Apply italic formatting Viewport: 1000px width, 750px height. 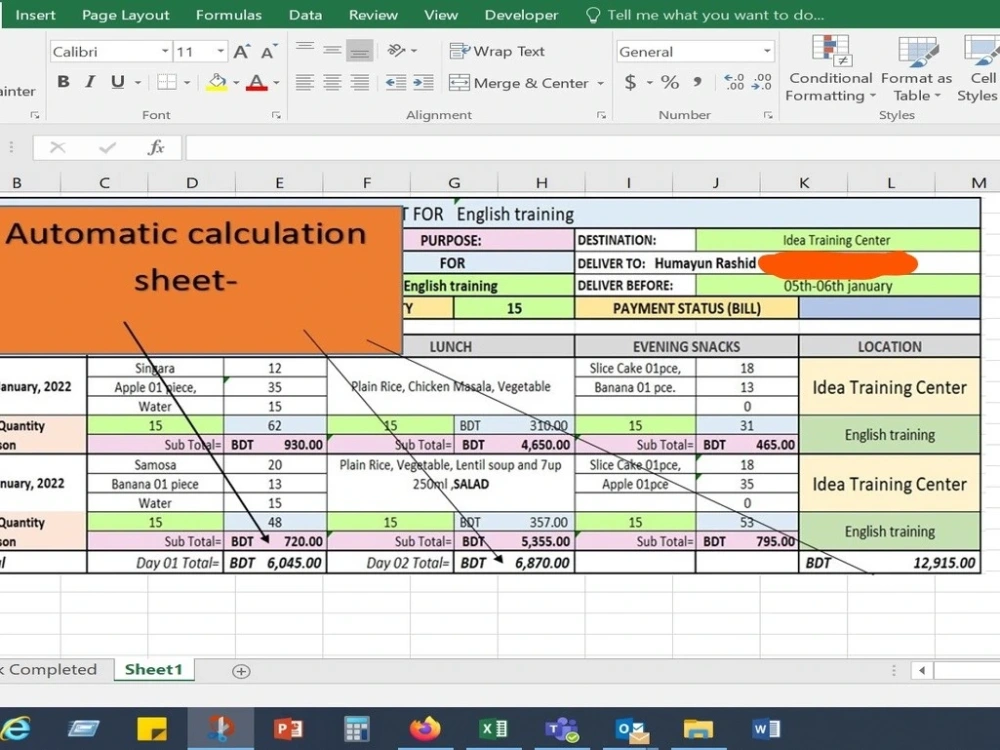(88, 82)
